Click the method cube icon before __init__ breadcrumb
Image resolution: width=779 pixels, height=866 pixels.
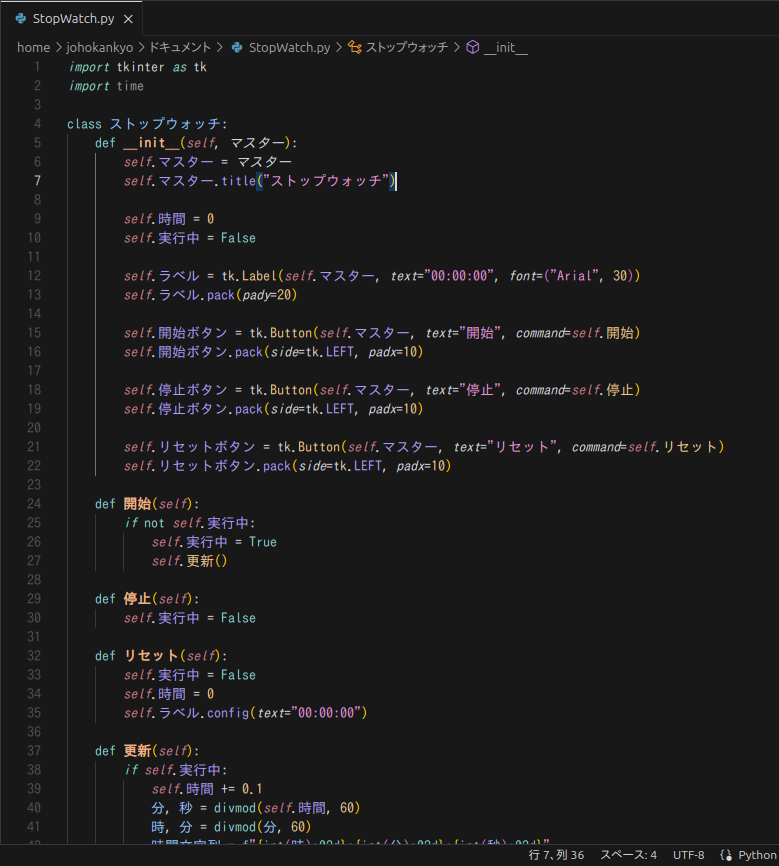pos(473,47)
